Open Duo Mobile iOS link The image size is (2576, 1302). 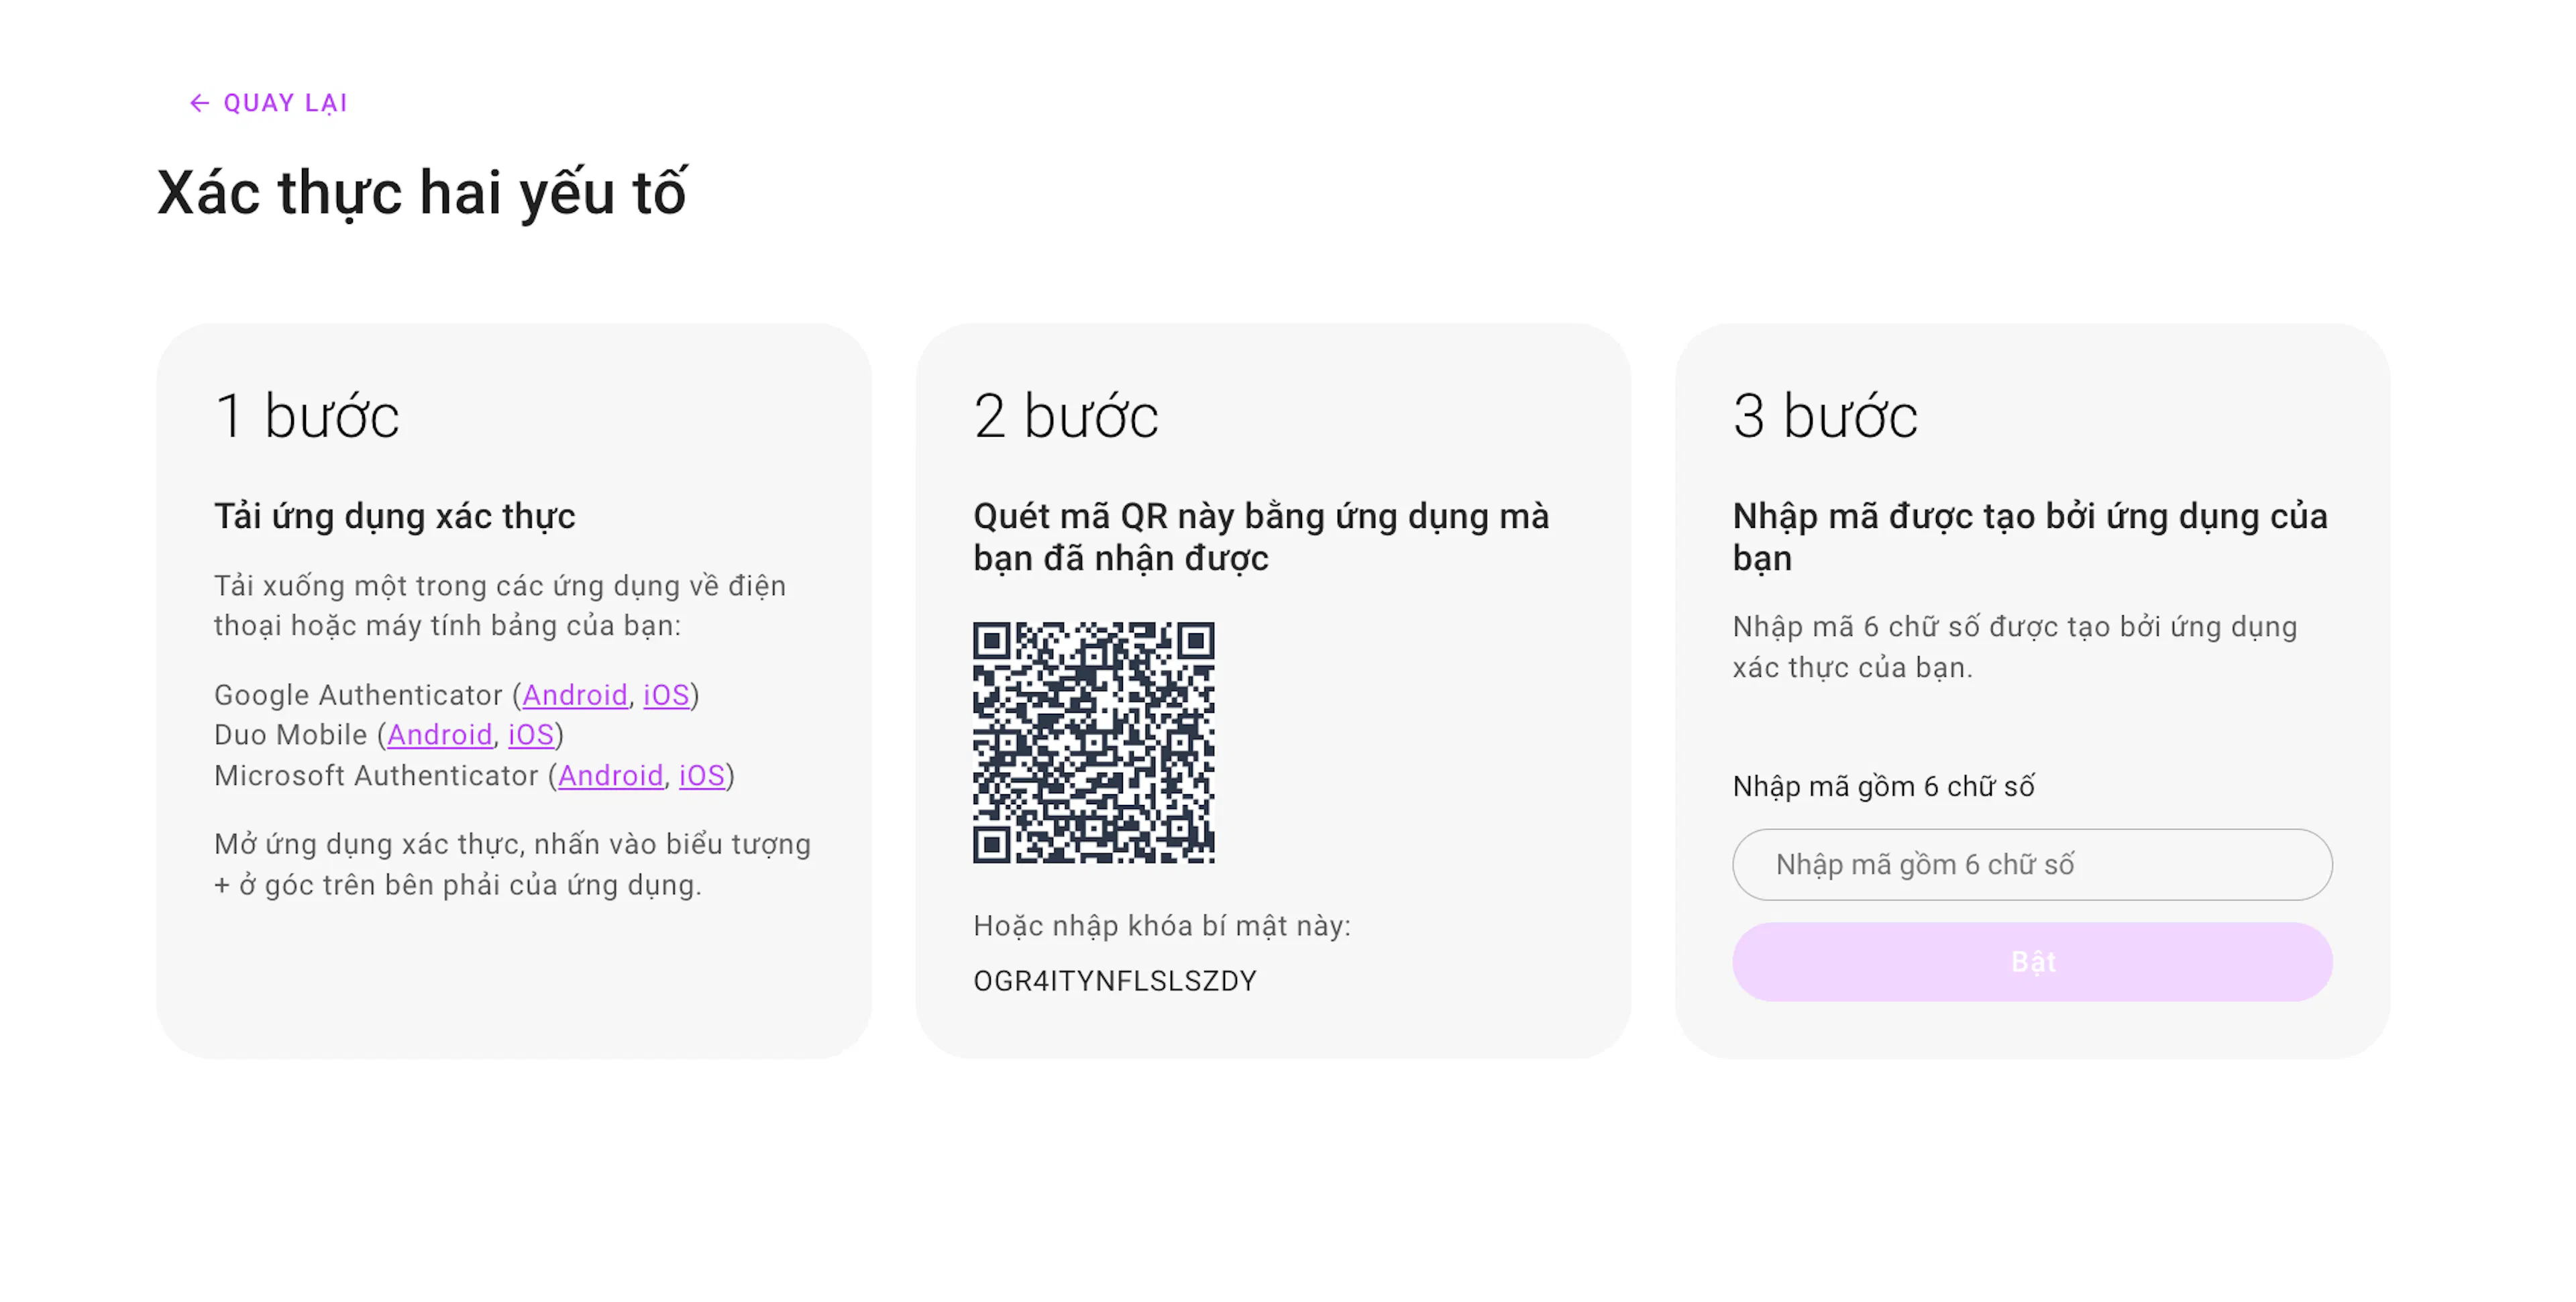pos(531,735)
